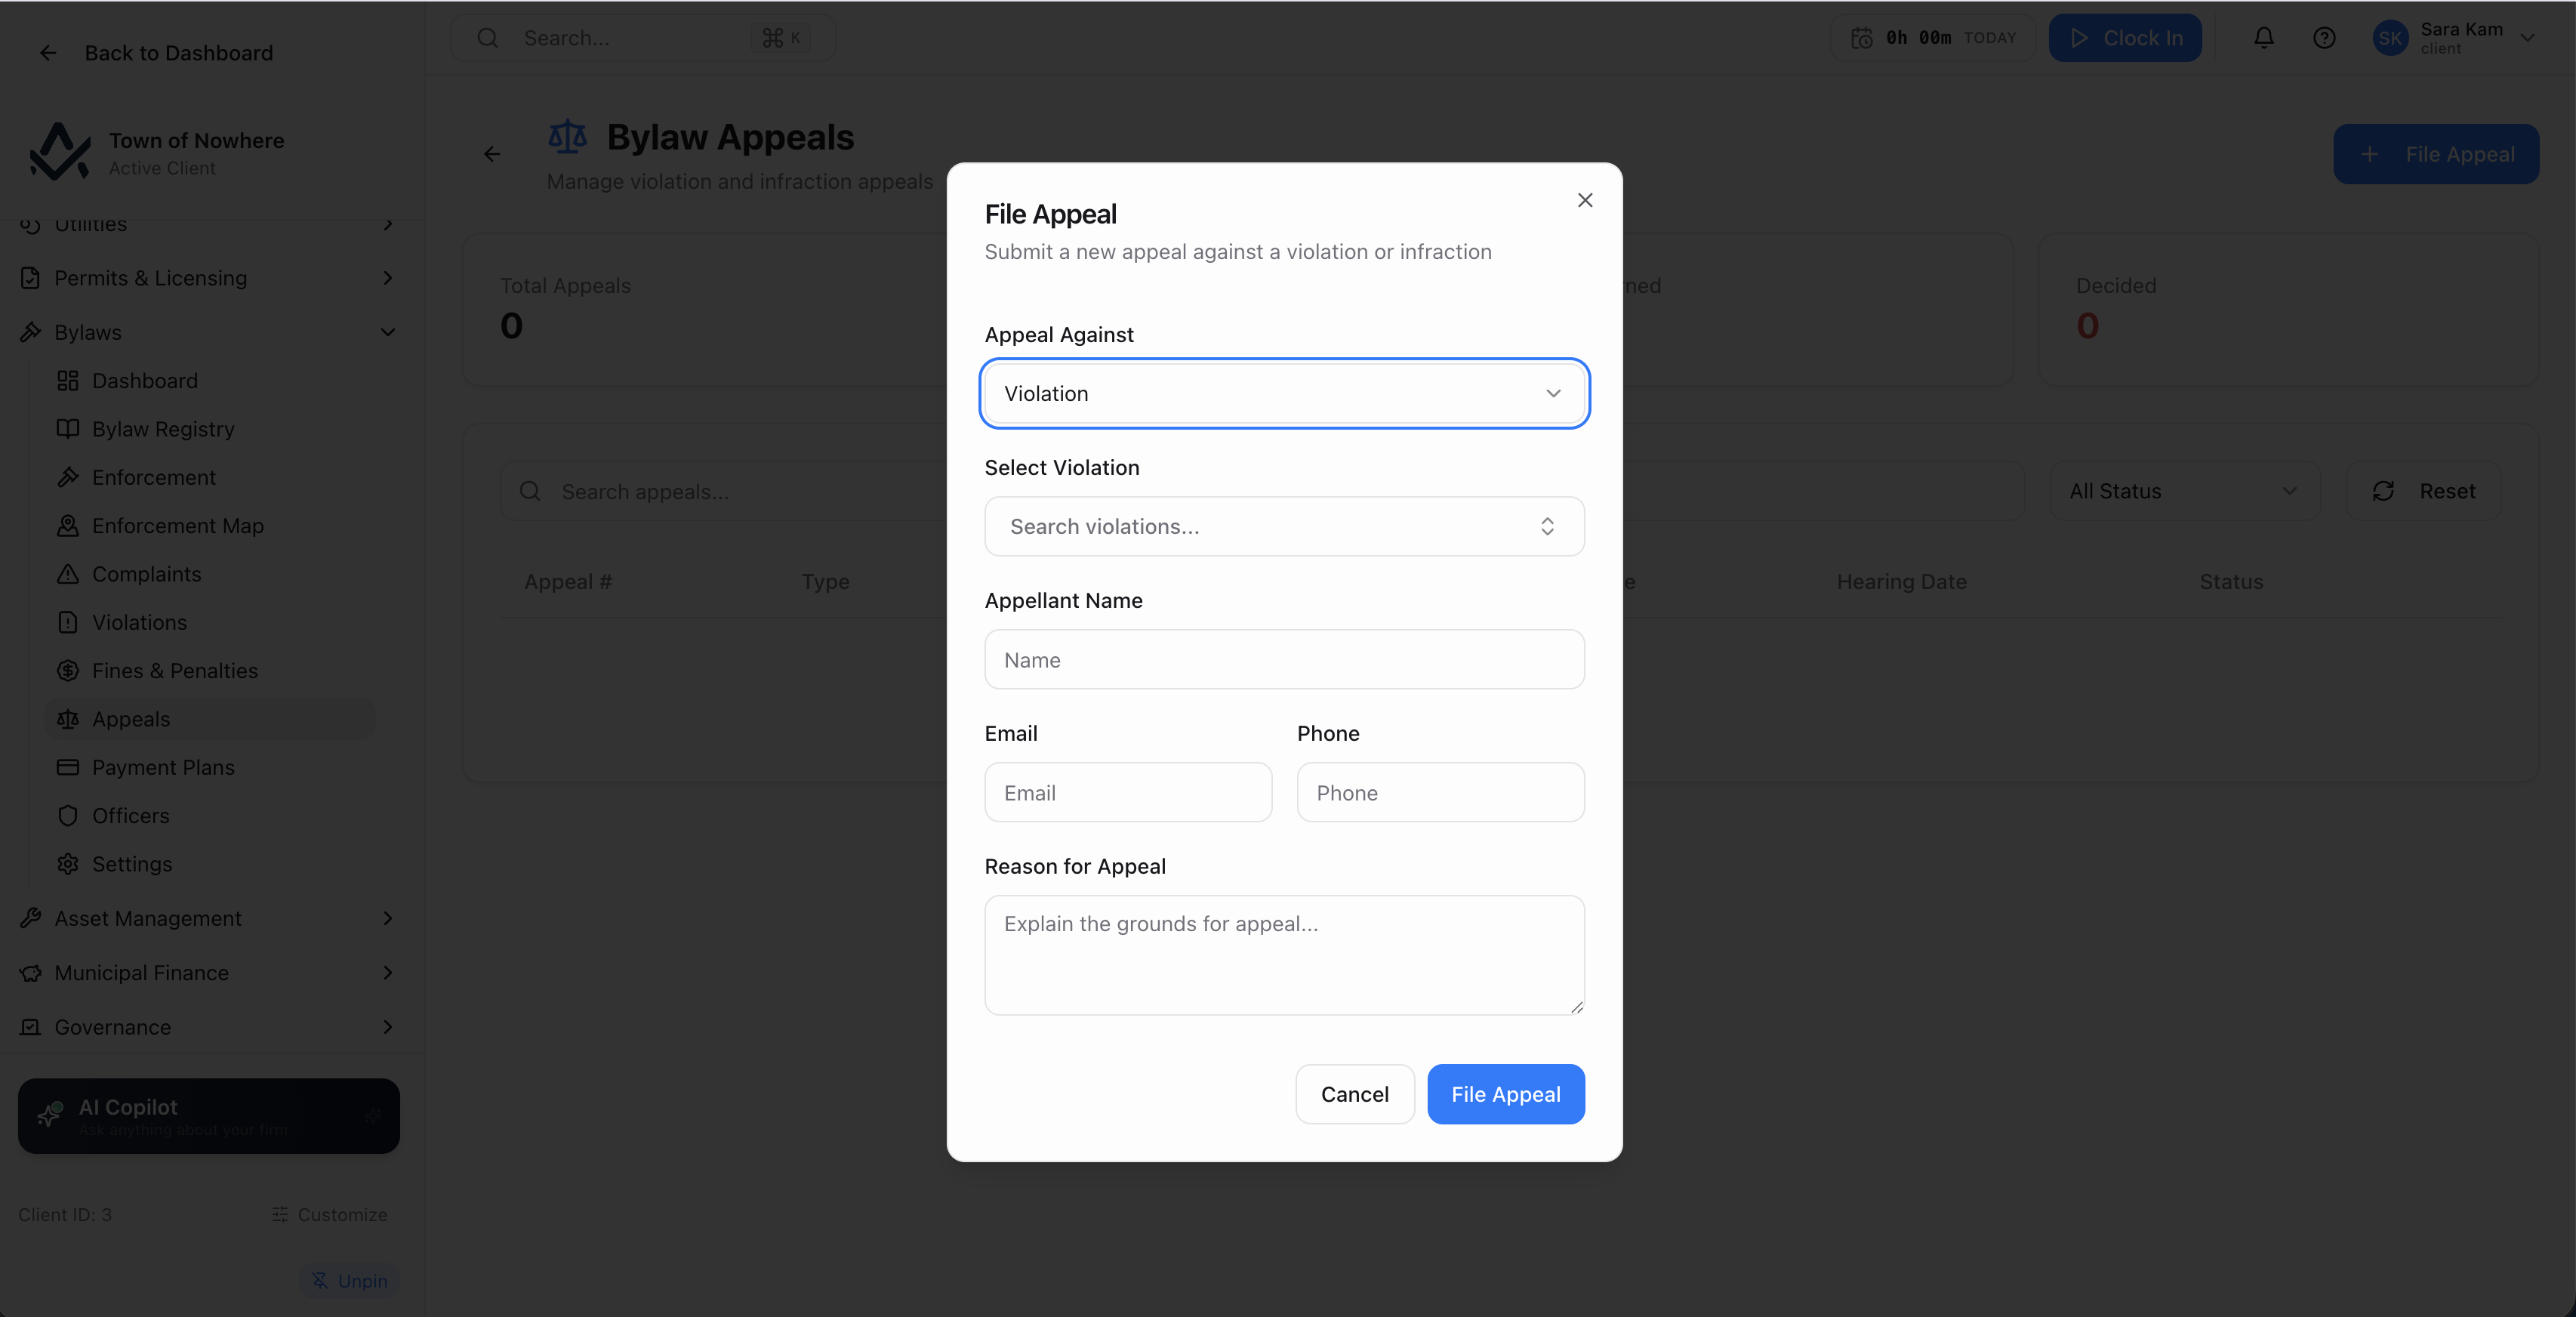2576x1317 pixels.
Task: Click the Enforcement gavel icon
Action: coord(68,478)
